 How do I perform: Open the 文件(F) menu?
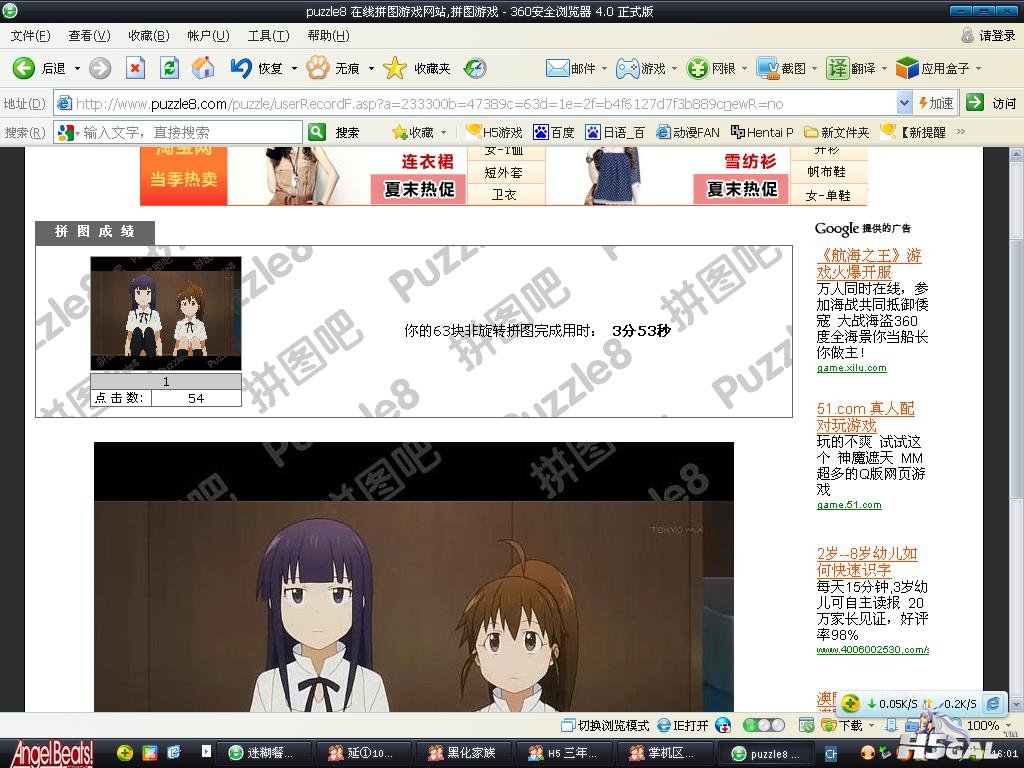point(30,36)
